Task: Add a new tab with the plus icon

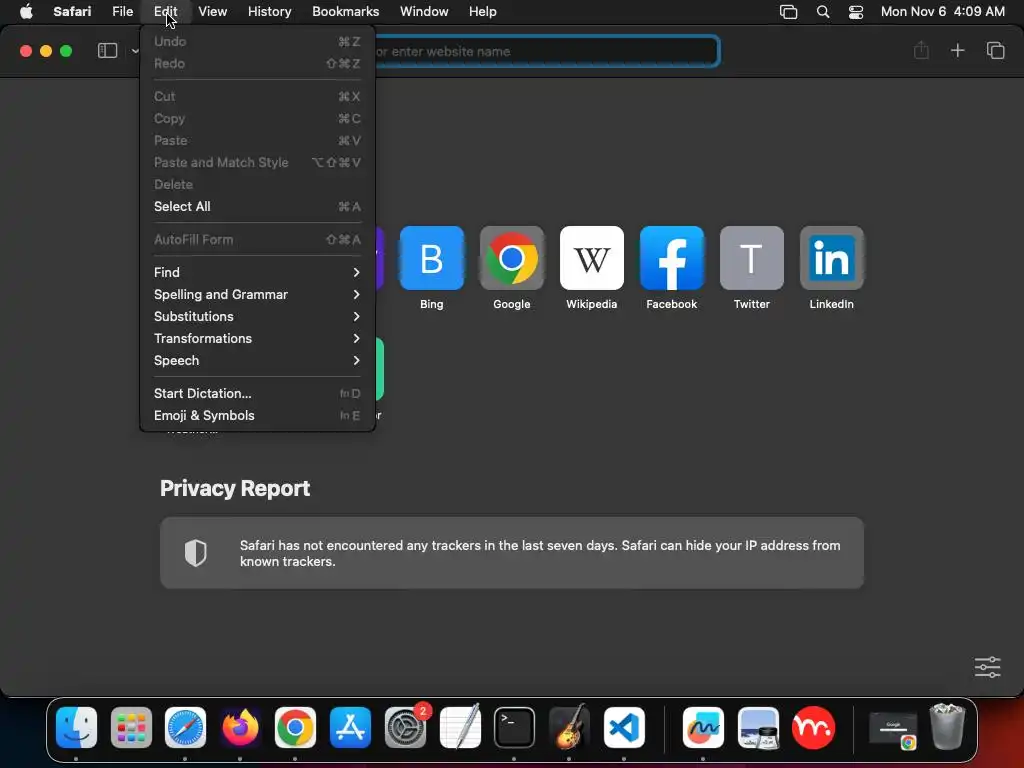Action: click(x=957, y=51)
